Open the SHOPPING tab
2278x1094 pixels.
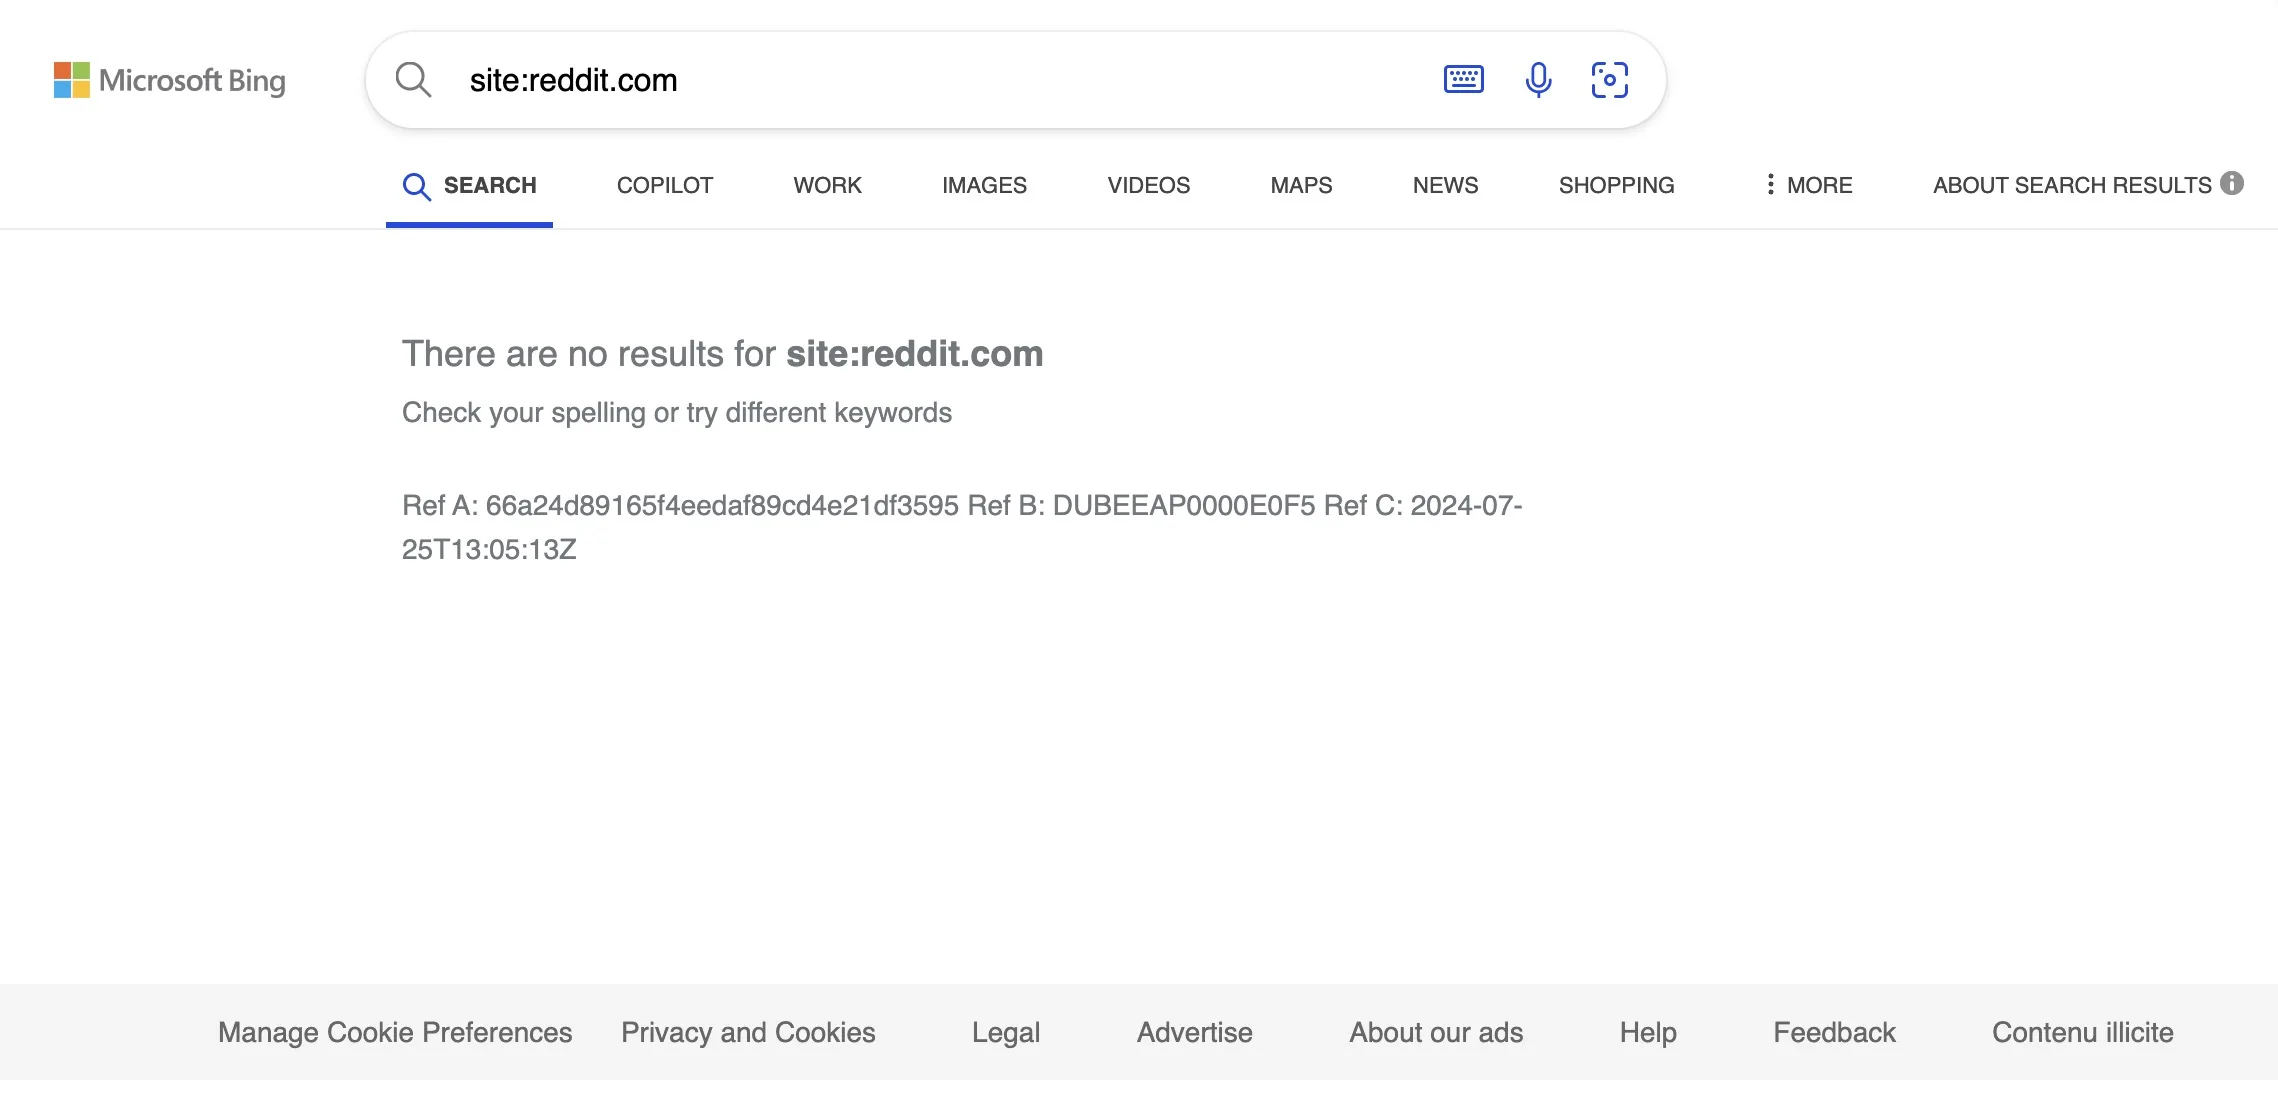click(1616, 185)
